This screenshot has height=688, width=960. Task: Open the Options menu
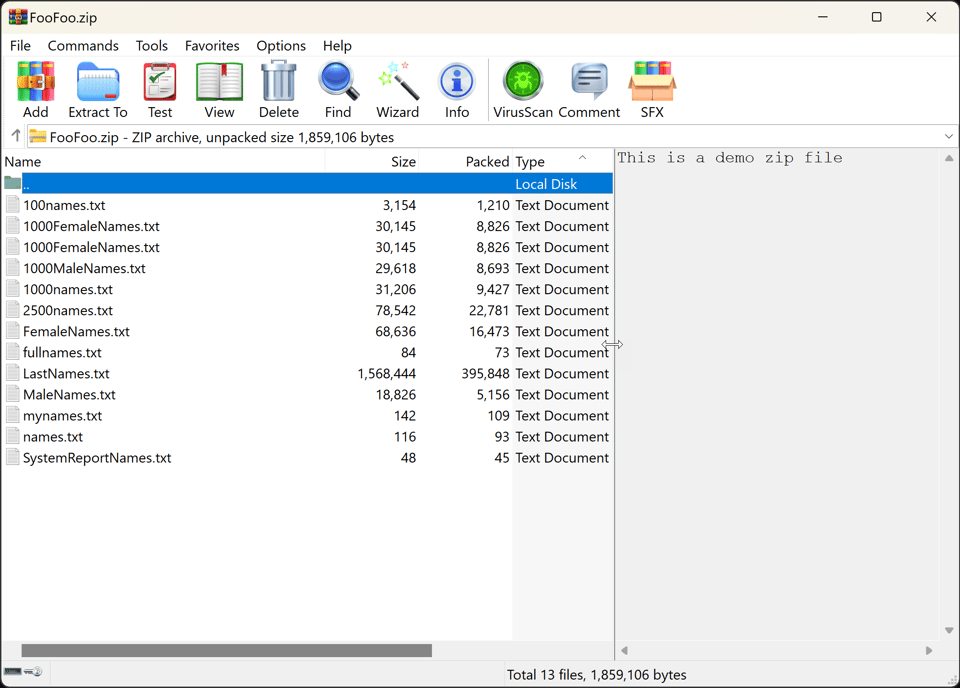point(281,46)
